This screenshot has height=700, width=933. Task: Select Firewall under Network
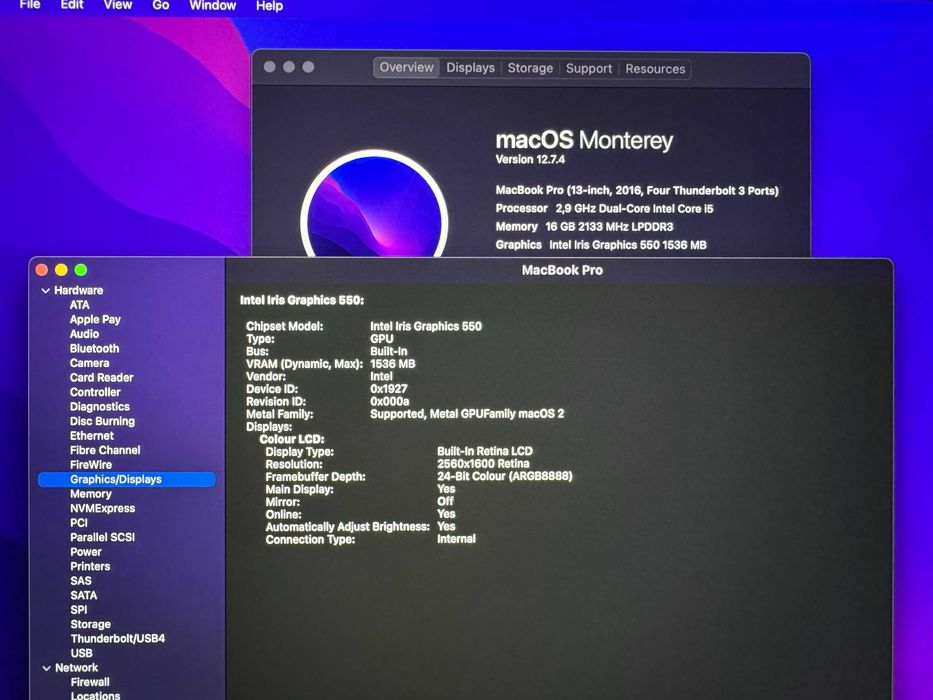tap(90, 682)
